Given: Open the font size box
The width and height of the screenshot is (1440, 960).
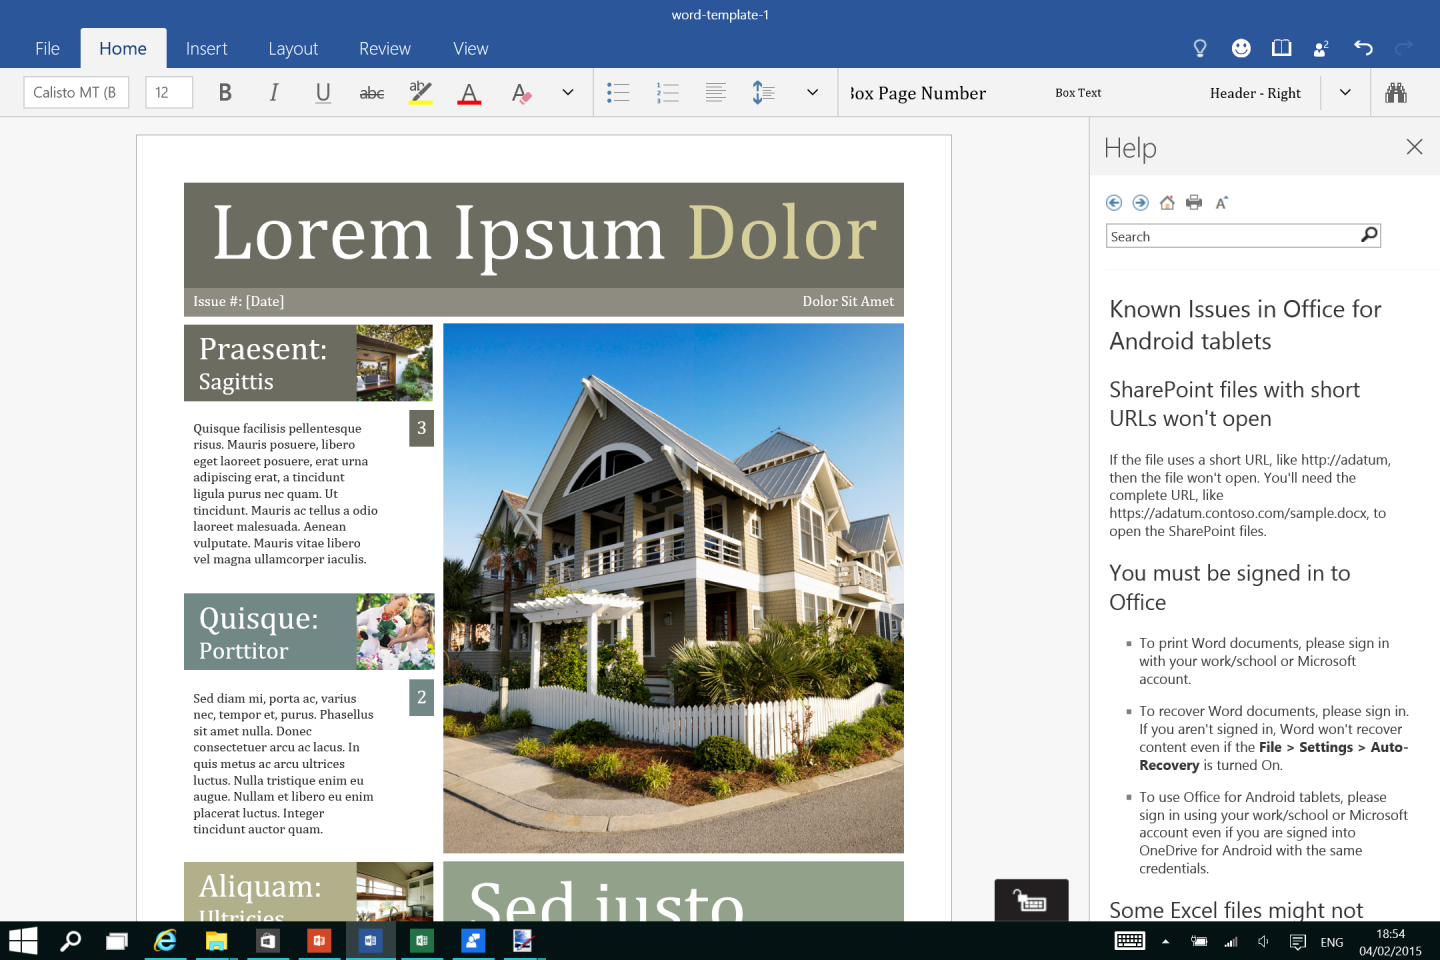Looking at the screenshot, I should click(x=168, y=92).
